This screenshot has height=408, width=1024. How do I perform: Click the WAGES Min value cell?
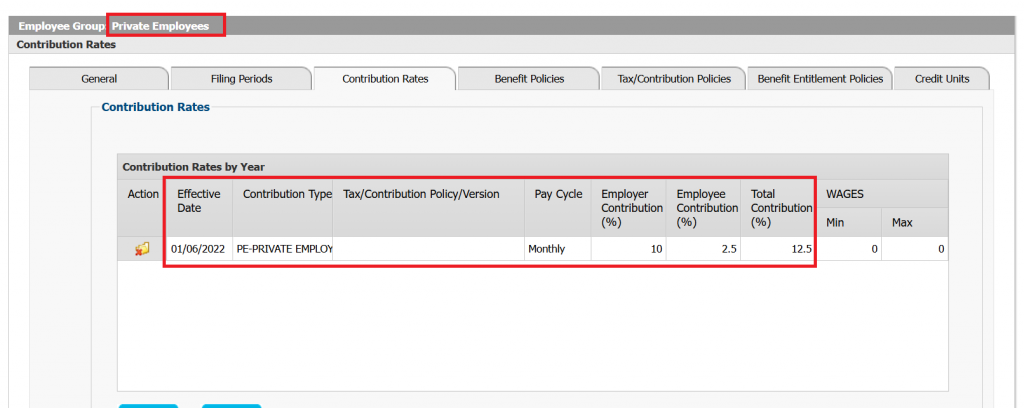click(x=850, y=249)
